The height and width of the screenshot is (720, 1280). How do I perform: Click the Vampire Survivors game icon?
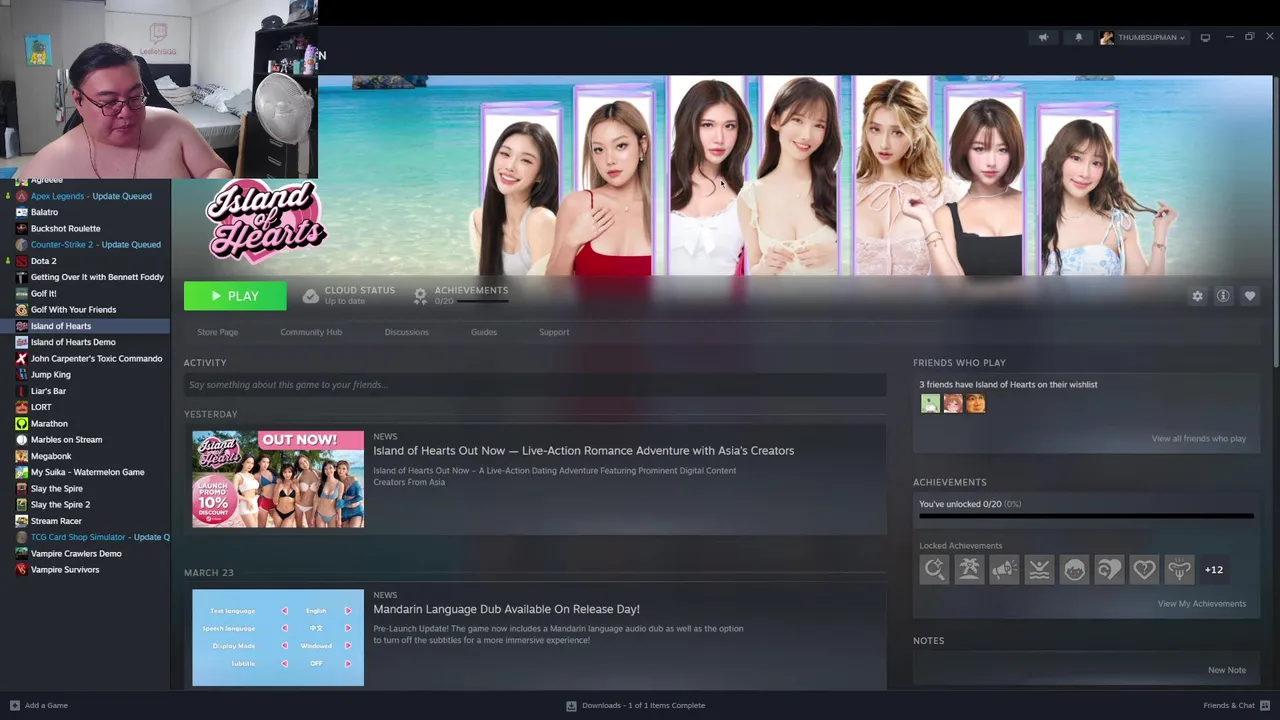point(21,570)
